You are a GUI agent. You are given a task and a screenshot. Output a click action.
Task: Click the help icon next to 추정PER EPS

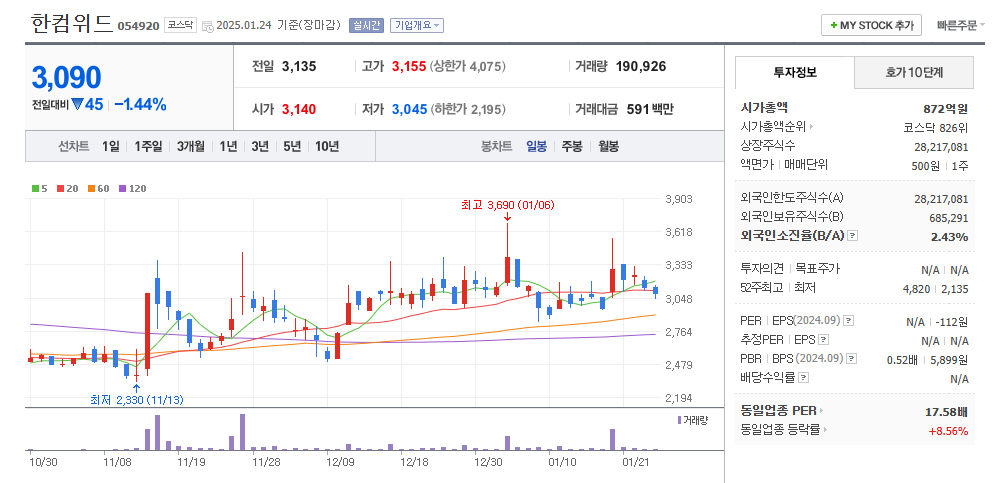click(824, 340)
